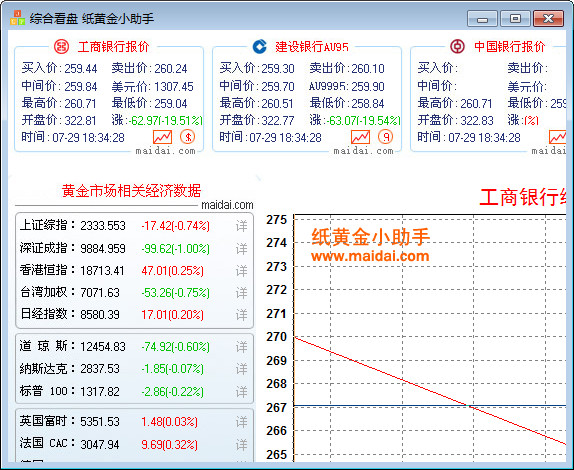Click China Construction Bank logo icon

tap(260, 46)
